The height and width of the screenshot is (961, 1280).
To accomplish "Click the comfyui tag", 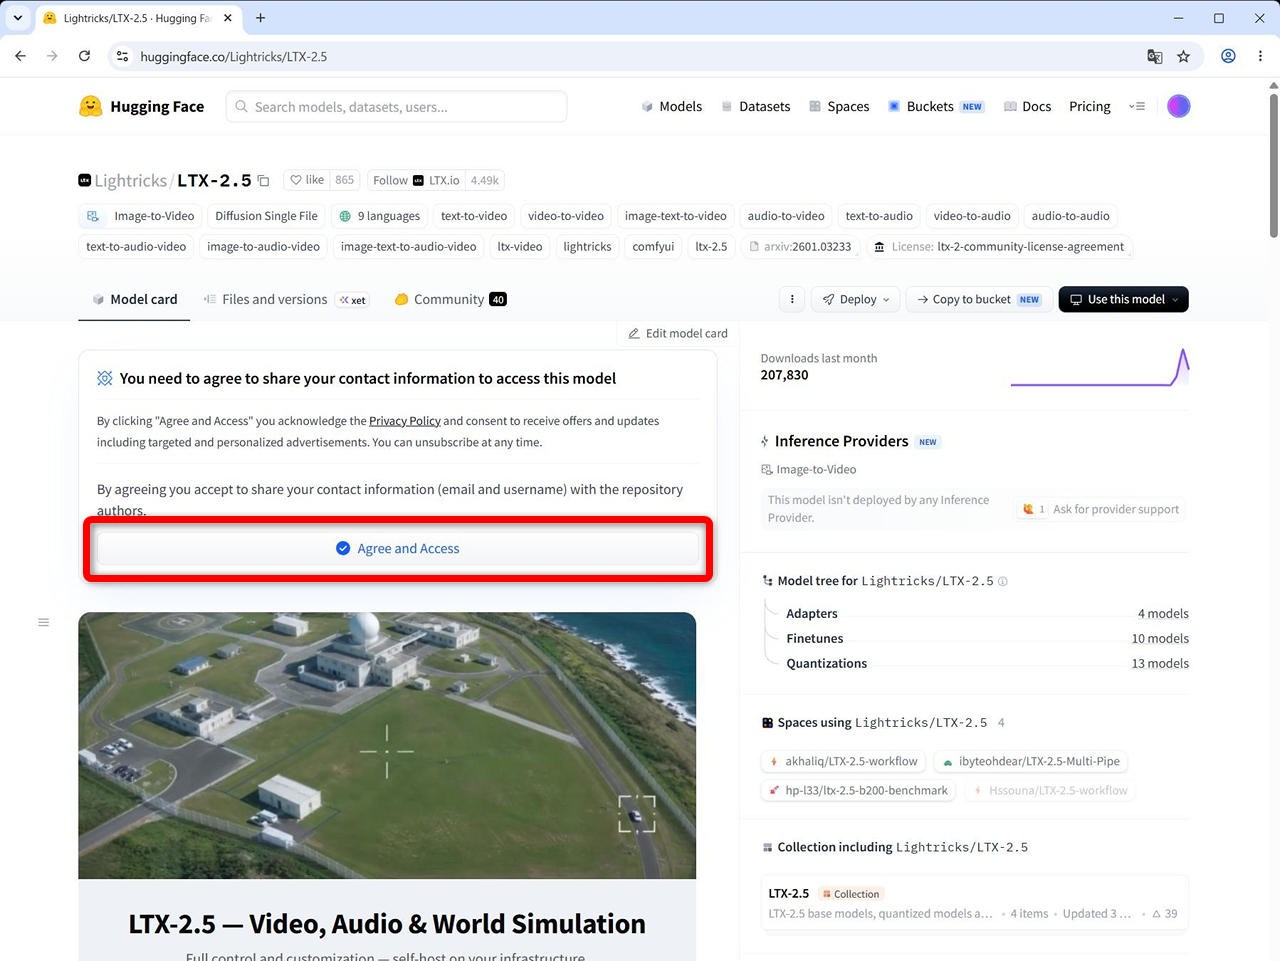I will (653, 246).
